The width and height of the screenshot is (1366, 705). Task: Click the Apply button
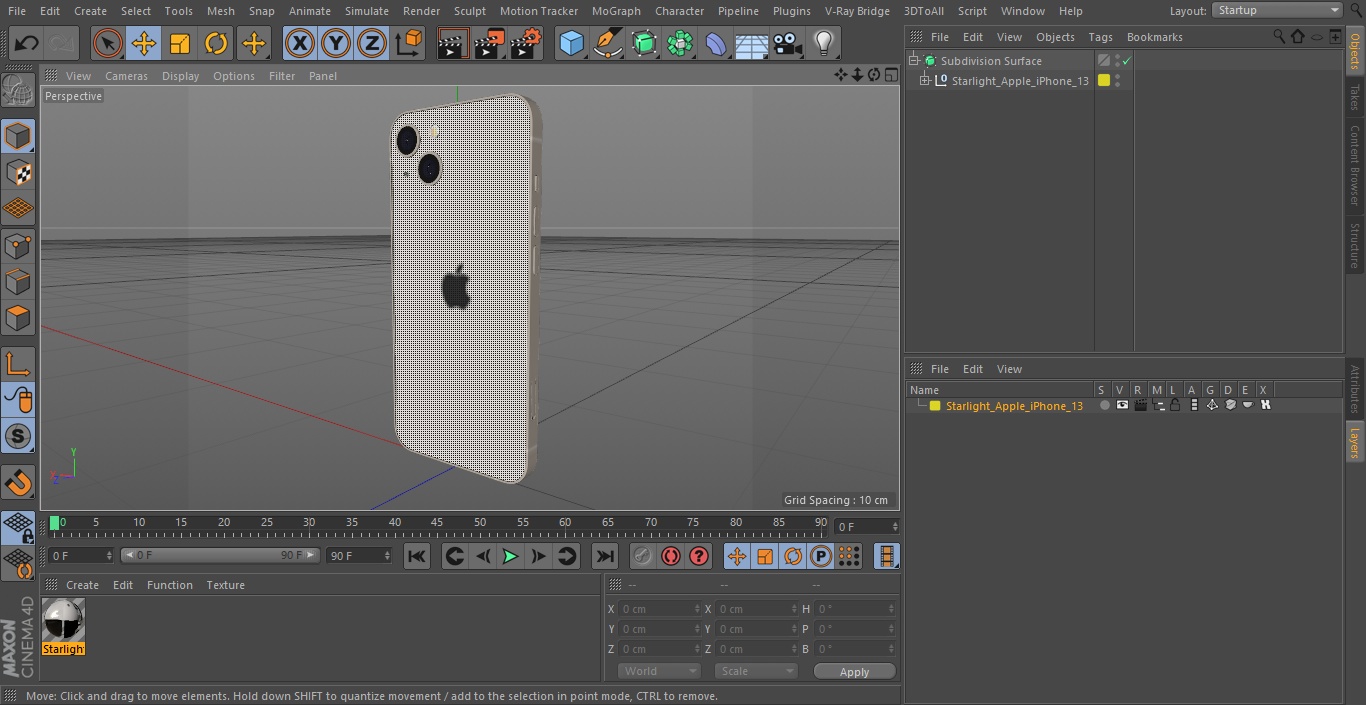[854, 672]
